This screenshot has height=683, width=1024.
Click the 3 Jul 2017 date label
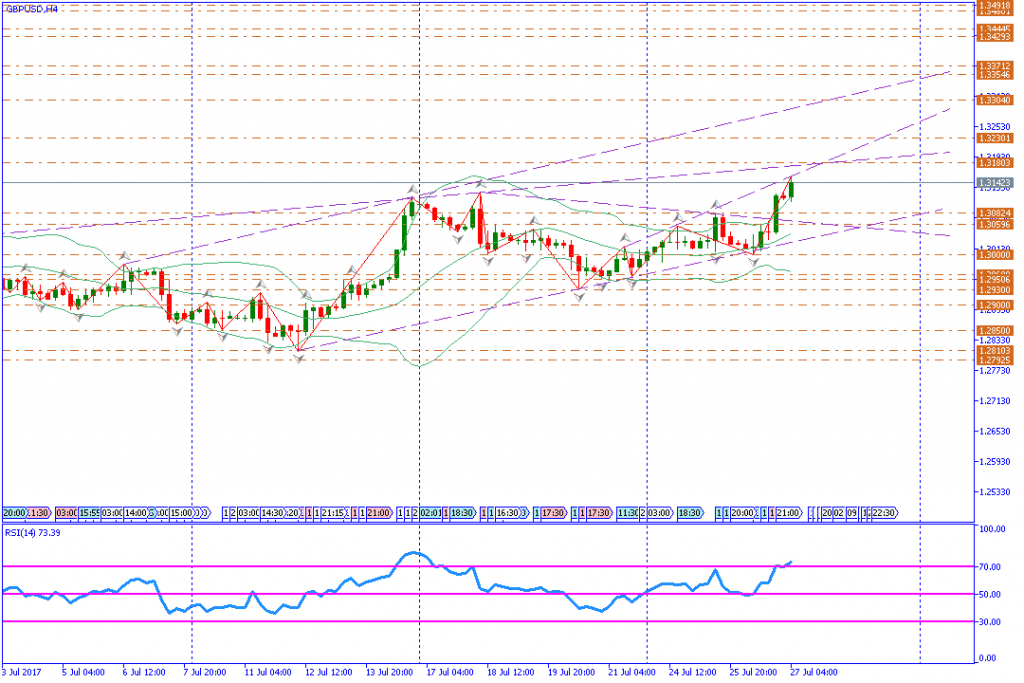(22, 673)
